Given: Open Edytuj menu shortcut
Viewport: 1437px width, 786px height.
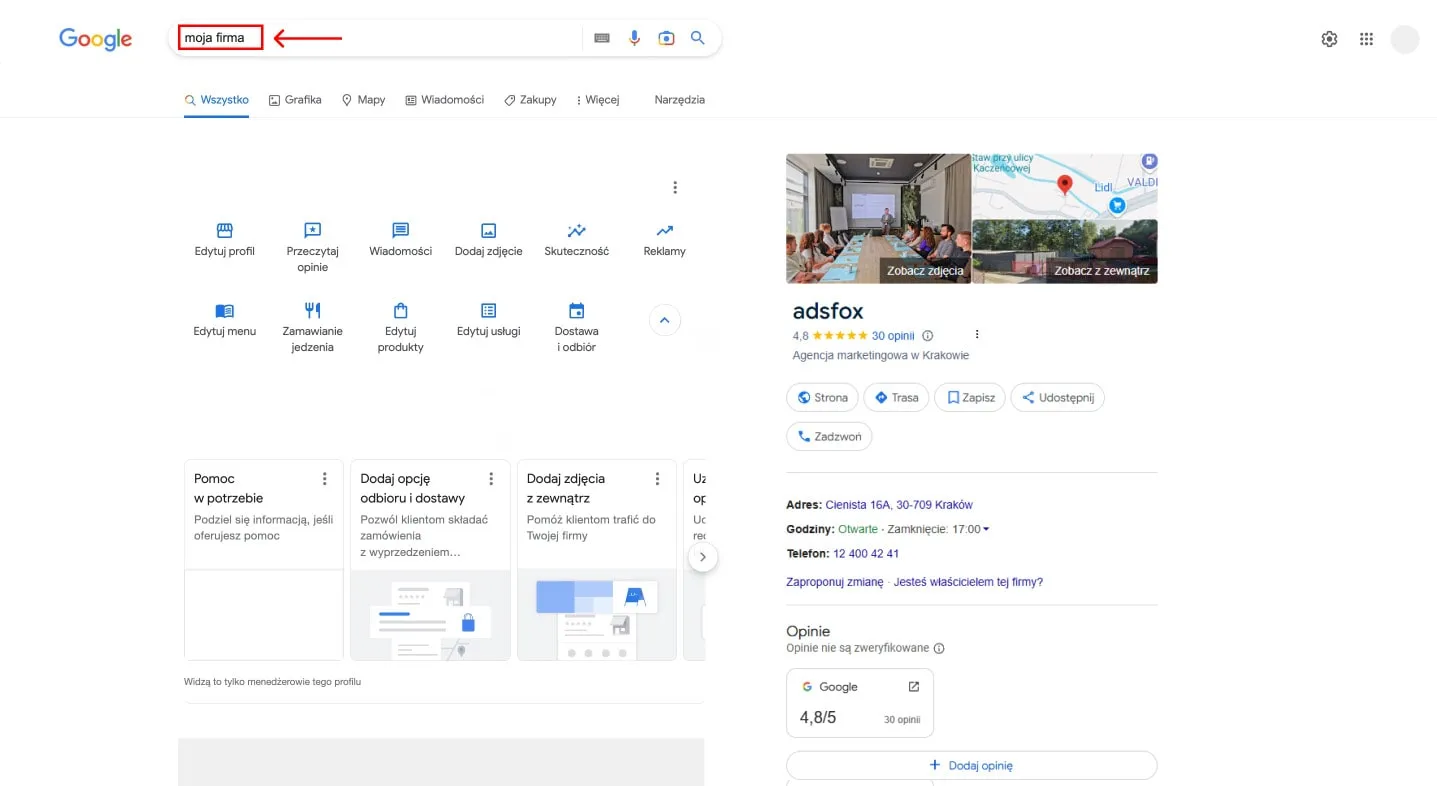Looking at the screenshot, I should tap(224, 320).
